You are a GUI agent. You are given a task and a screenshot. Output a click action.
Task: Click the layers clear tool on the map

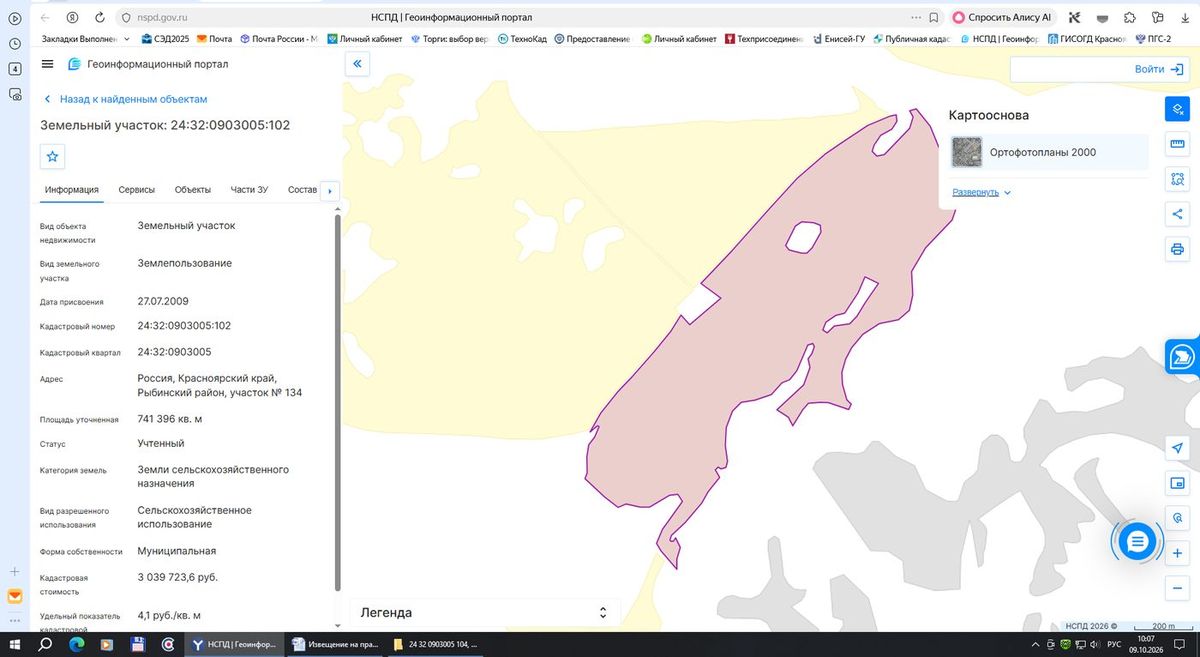click(x=1177, y=109)
